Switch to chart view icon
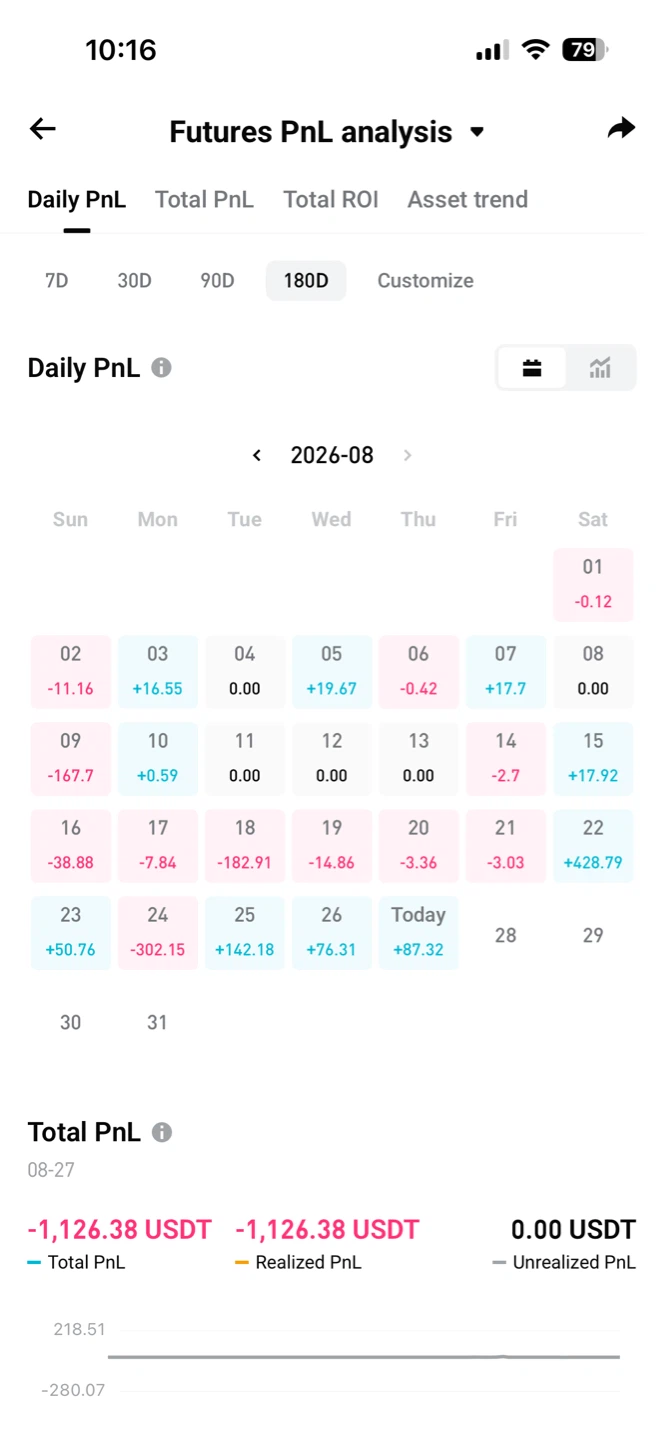 [x=600, y=368]
